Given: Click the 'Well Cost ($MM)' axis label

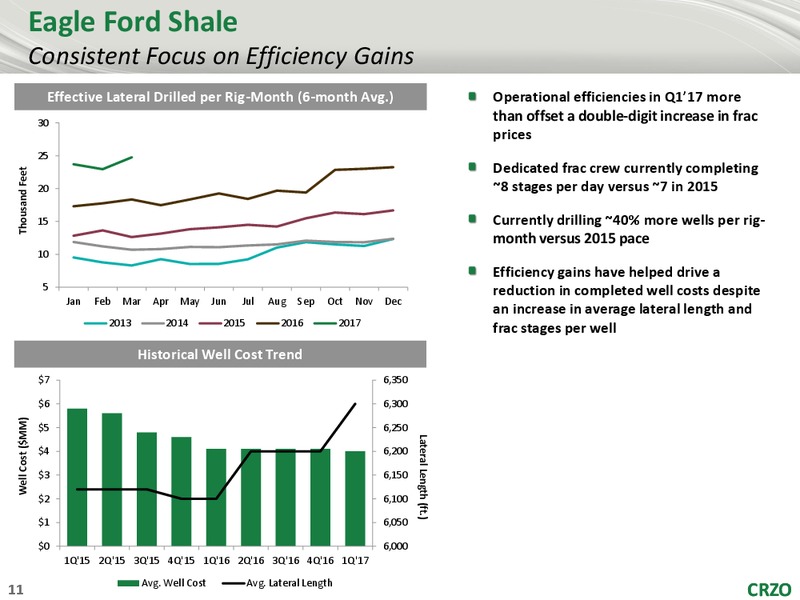Looking at the screenshot, I should tap(22, 456).
